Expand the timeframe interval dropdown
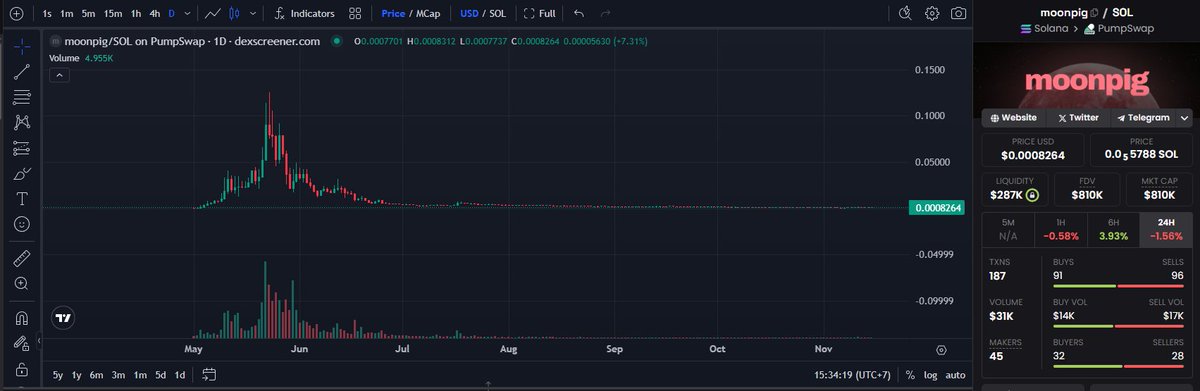 point(188,14)
